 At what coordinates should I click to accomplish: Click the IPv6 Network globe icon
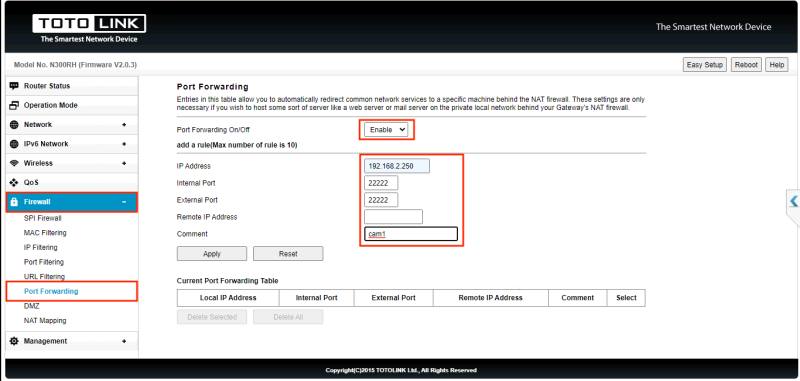(14, 144)
